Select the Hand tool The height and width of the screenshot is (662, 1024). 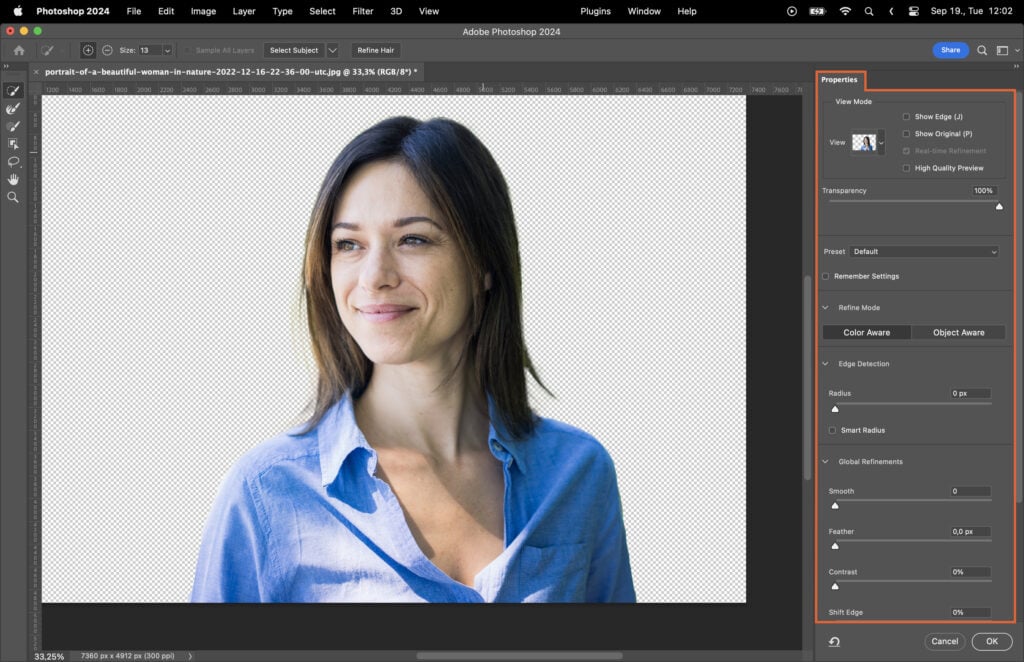tap(13, 180)
